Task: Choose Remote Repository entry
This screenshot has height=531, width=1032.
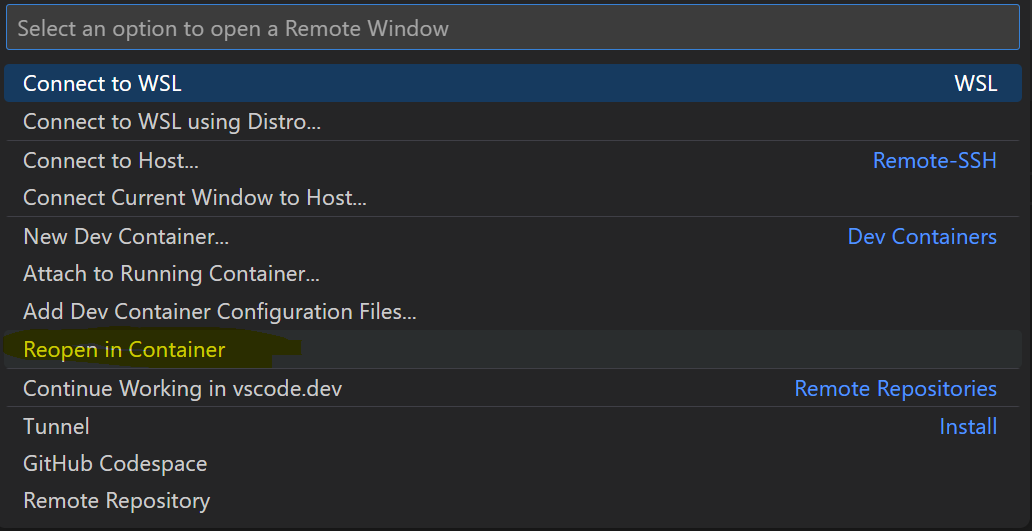Action: 513,501
